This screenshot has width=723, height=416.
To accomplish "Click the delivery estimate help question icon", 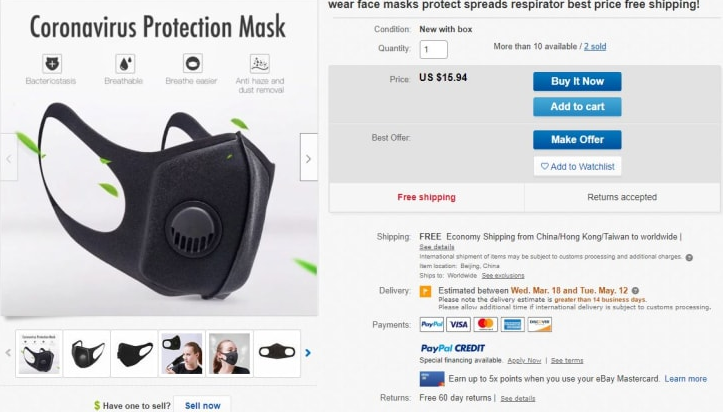I will [x=635, y=291].
